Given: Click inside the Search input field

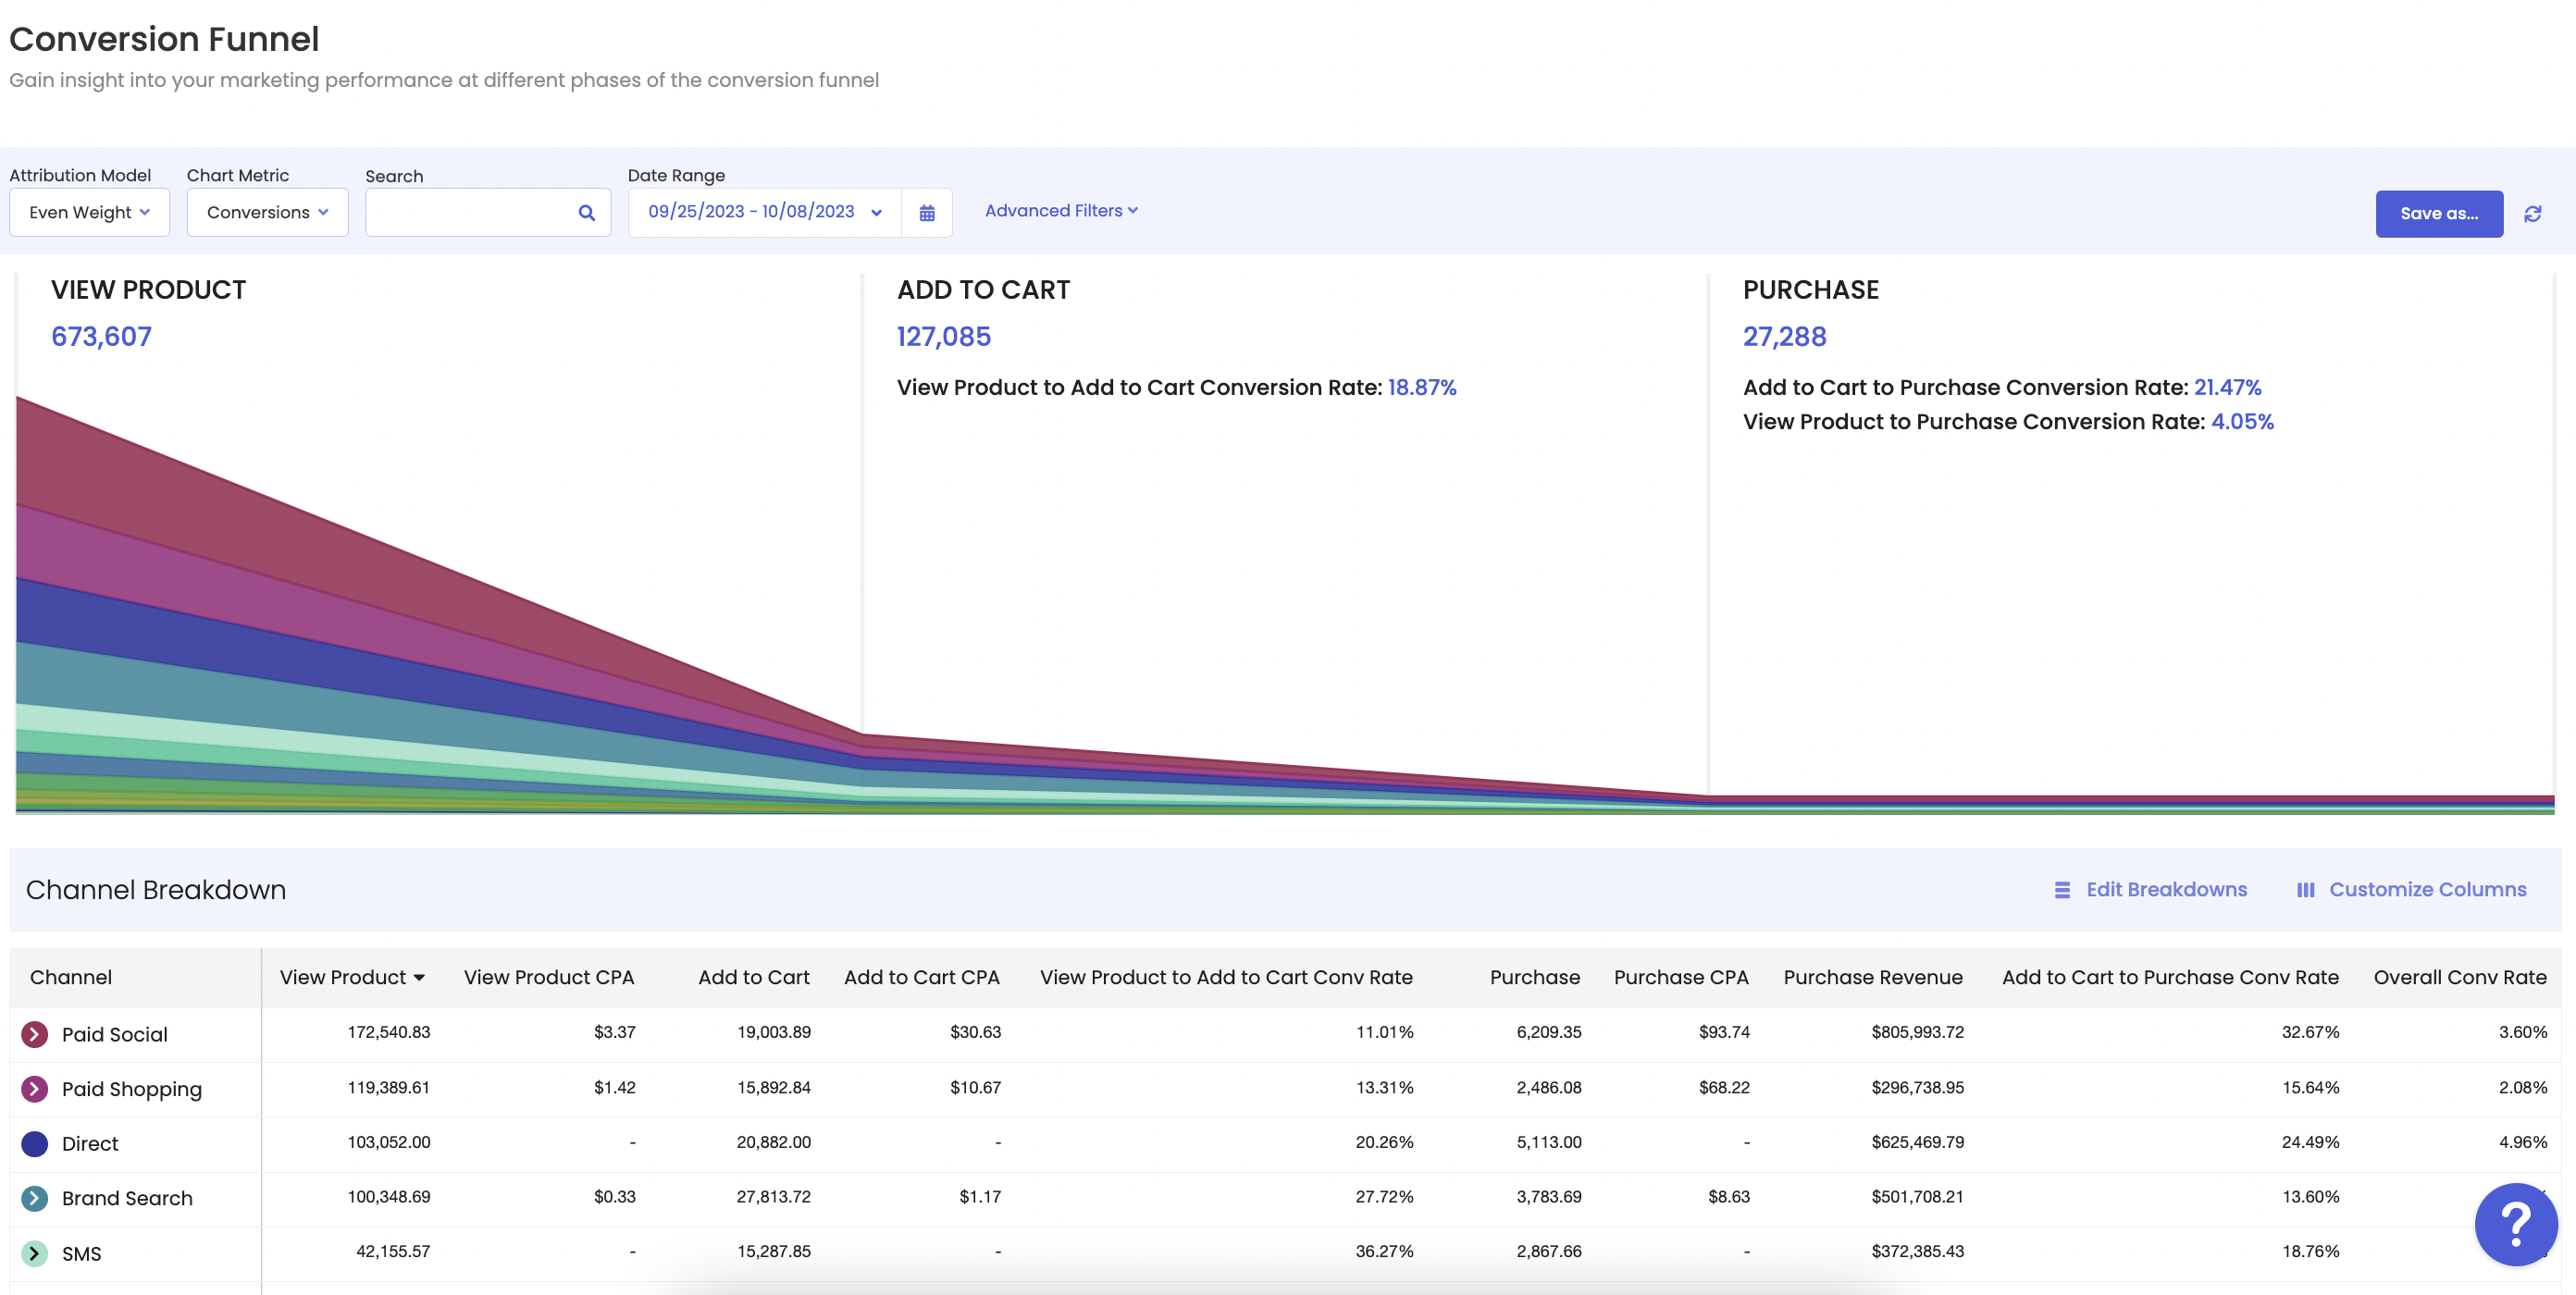Looking at the screenshot, I should (470, 213).
